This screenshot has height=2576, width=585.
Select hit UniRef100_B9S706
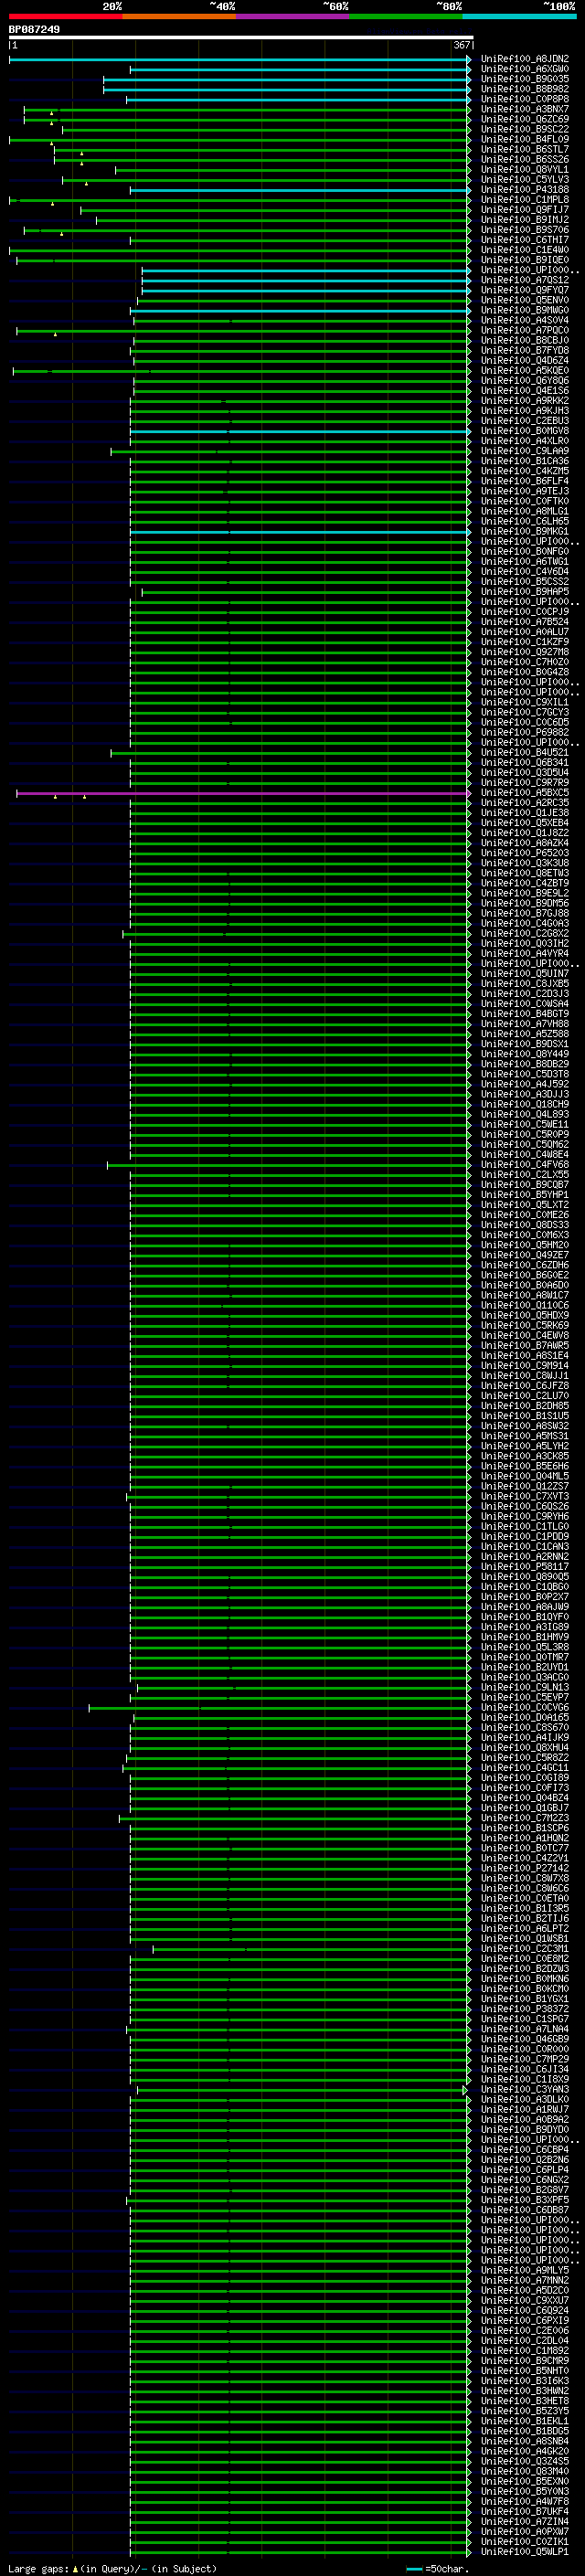(525, 230)
